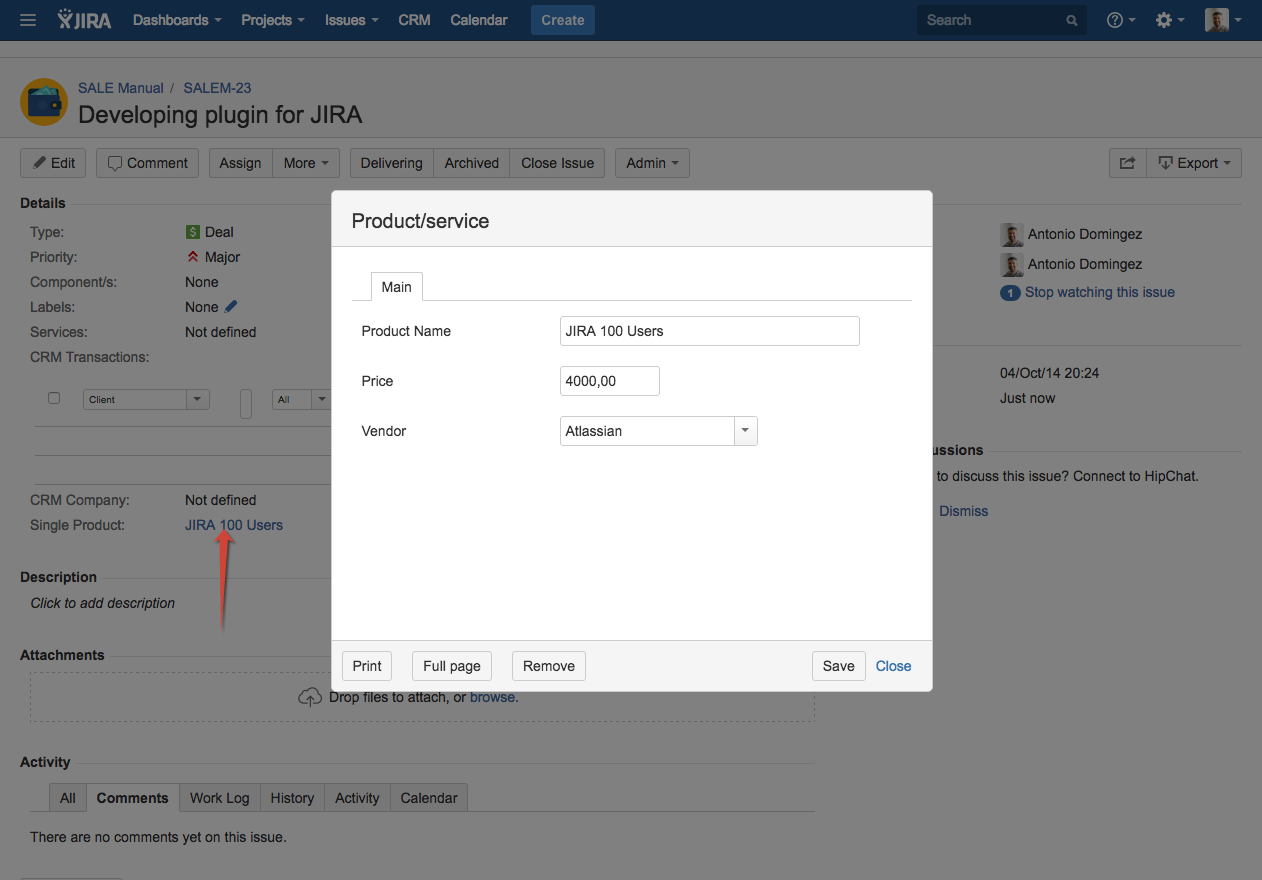This screenshot has width=1262, height=880.
Task: Click the SALE Manual project avatar
Action: click(44, 102)
